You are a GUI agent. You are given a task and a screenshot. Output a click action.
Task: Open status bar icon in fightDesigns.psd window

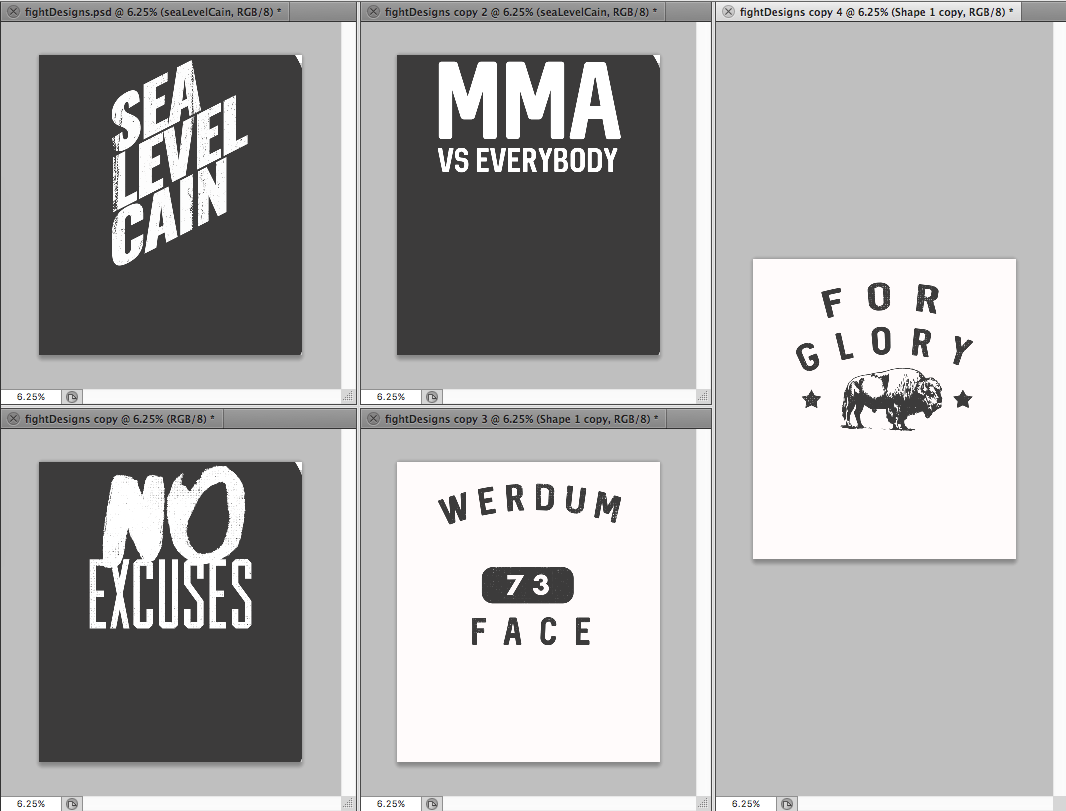point(72,397)
